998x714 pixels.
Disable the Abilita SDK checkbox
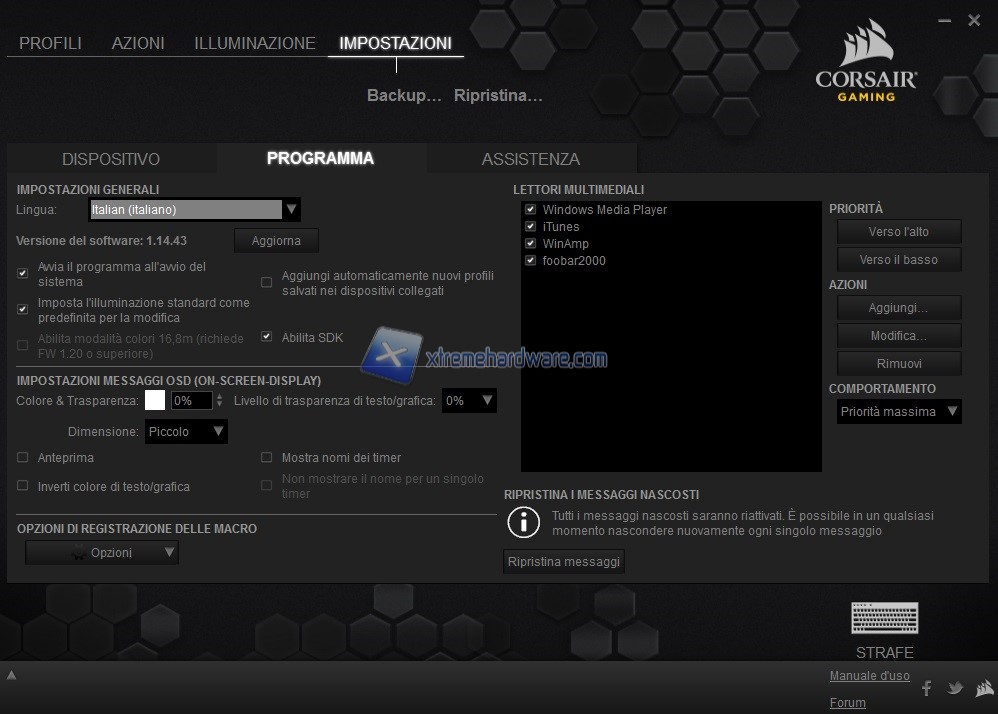pos(266,337)
